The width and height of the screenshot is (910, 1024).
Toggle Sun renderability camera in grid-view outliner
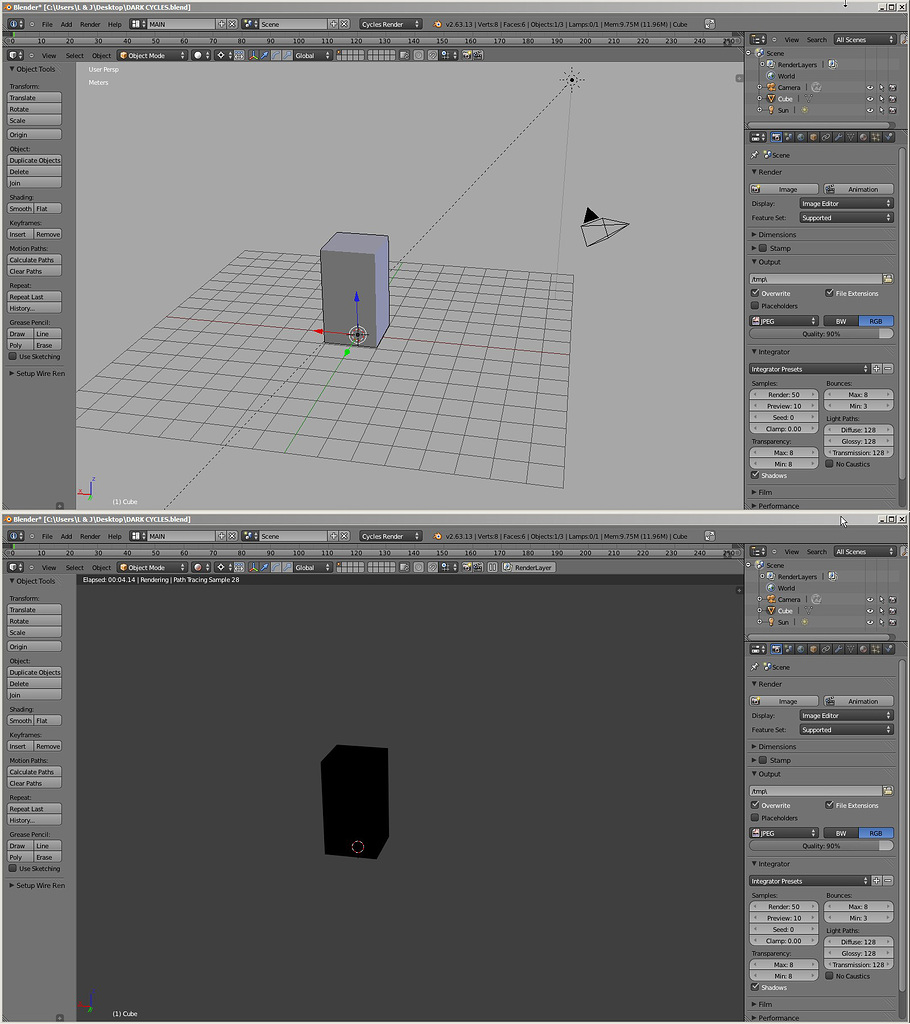pos(892,110)
